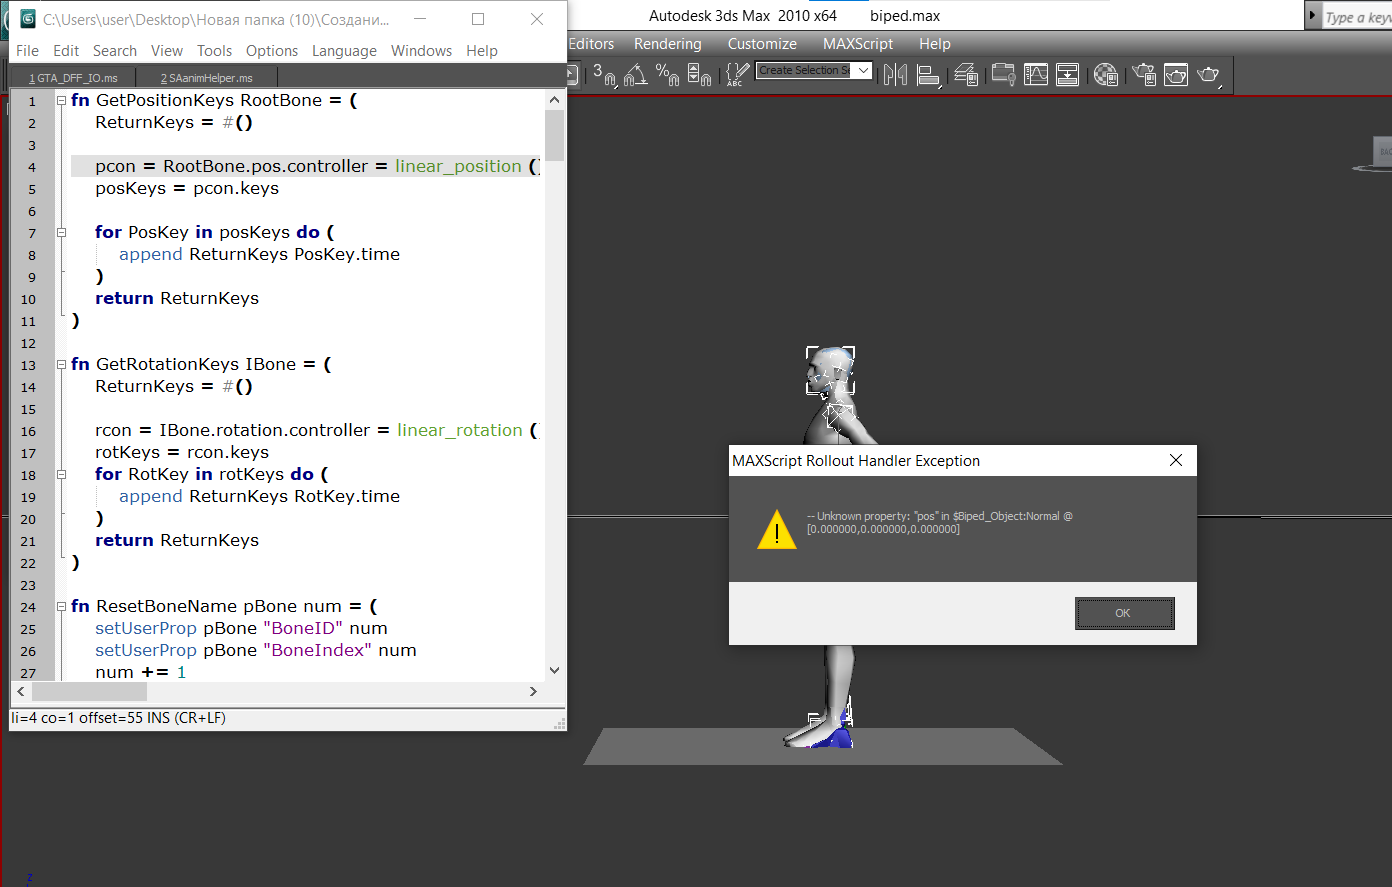Click the Align tool icon
This screenshot has width=1392, height=887.
928,75
